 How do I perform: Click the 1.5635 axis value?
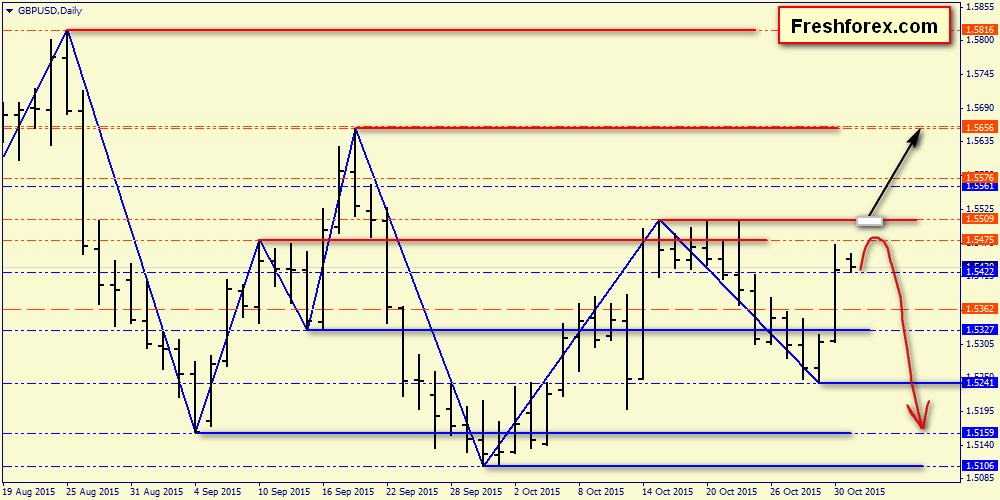pyautogui.click(x=980, y=142)
